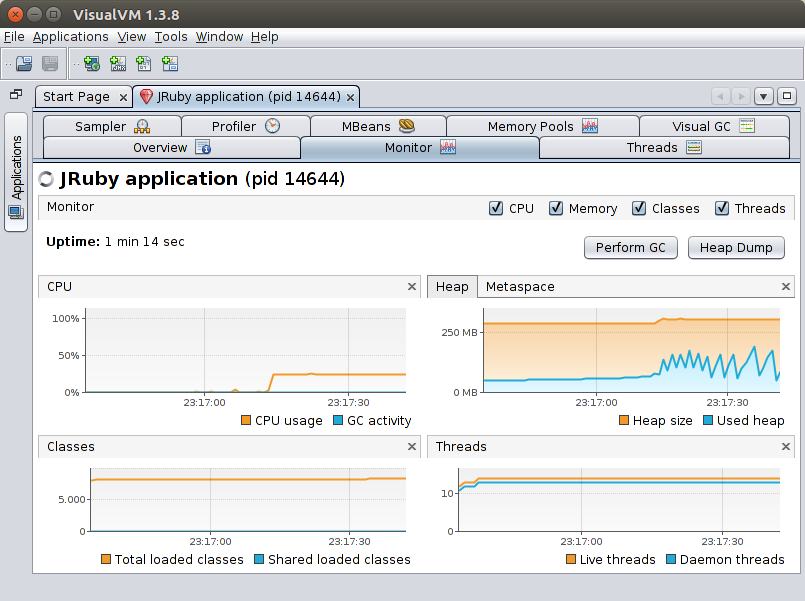Image resolution: width=805 pixels, height=601 pixels.
Task: Click the Load Snapshot toolbar icon
Action: (24, 64)
